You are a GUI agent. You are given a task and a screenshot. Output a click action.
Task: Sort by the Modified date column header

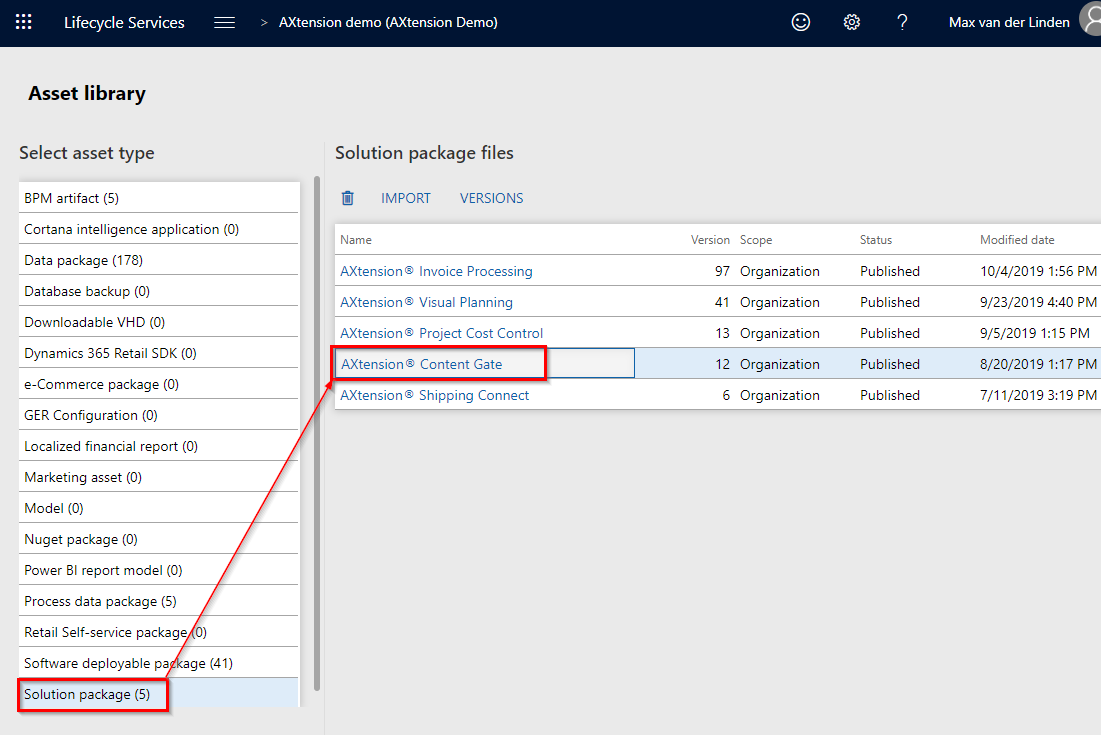click(x=1016, y=240)
